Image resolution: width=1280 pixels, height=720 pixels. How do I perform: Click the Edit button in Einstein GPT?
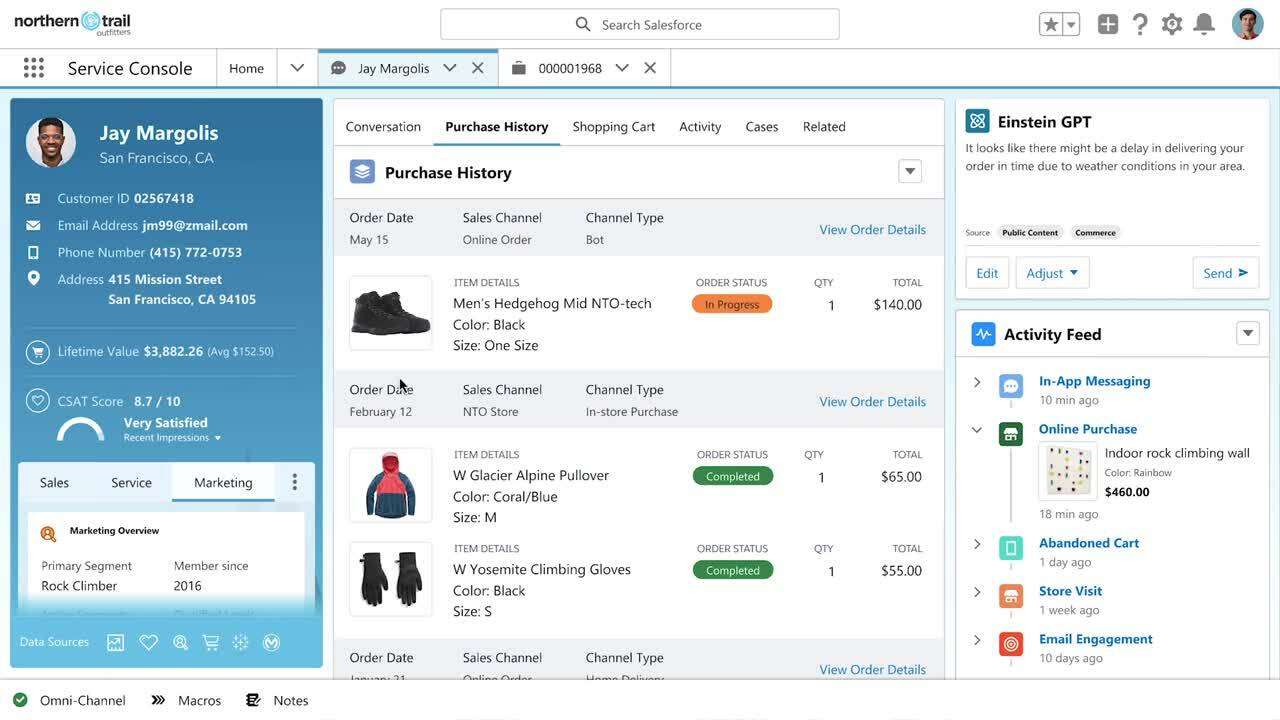click(x=987, y=272)
